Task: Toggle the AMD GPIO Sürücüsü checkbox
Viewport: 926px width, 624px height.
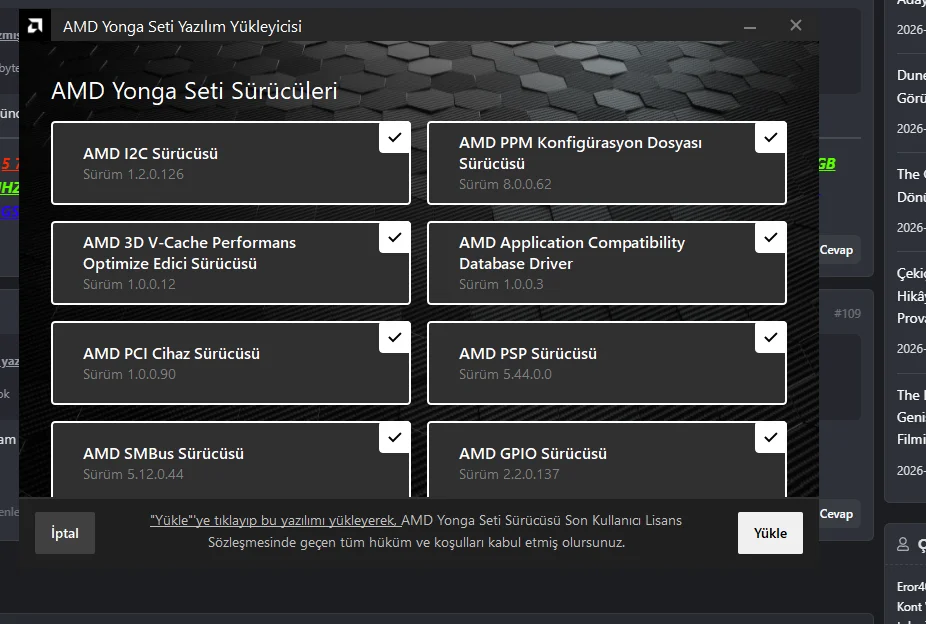Action: (770, 437)
